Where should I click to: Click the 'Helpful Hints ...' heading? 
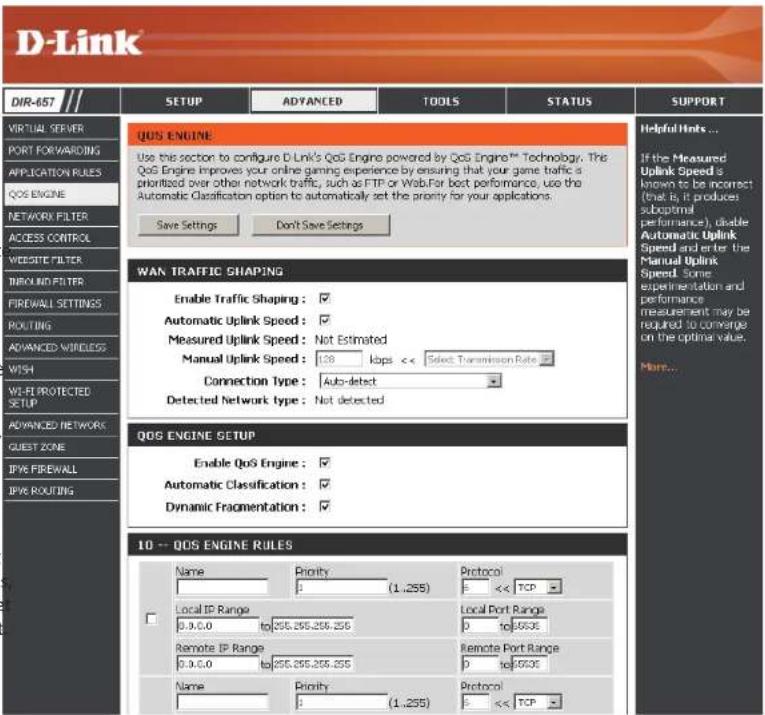[x=679, y=129]
